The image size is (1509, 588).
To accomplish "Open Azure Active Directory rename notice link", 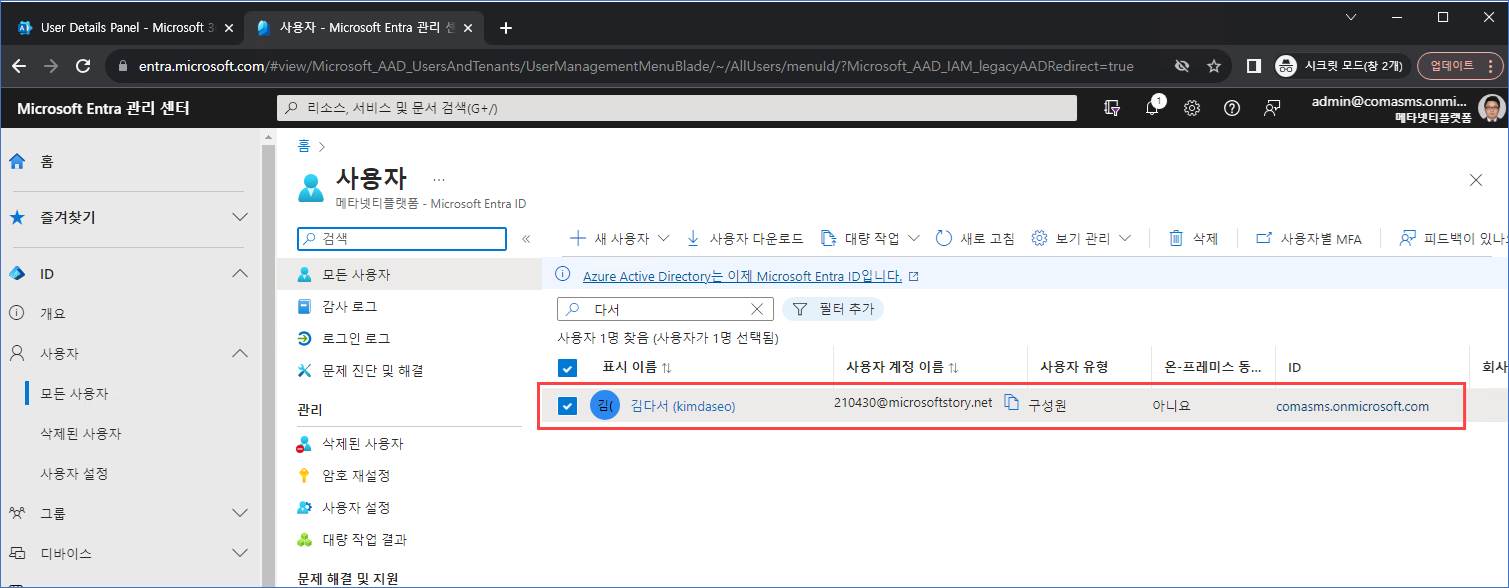I will pos(742,276).
